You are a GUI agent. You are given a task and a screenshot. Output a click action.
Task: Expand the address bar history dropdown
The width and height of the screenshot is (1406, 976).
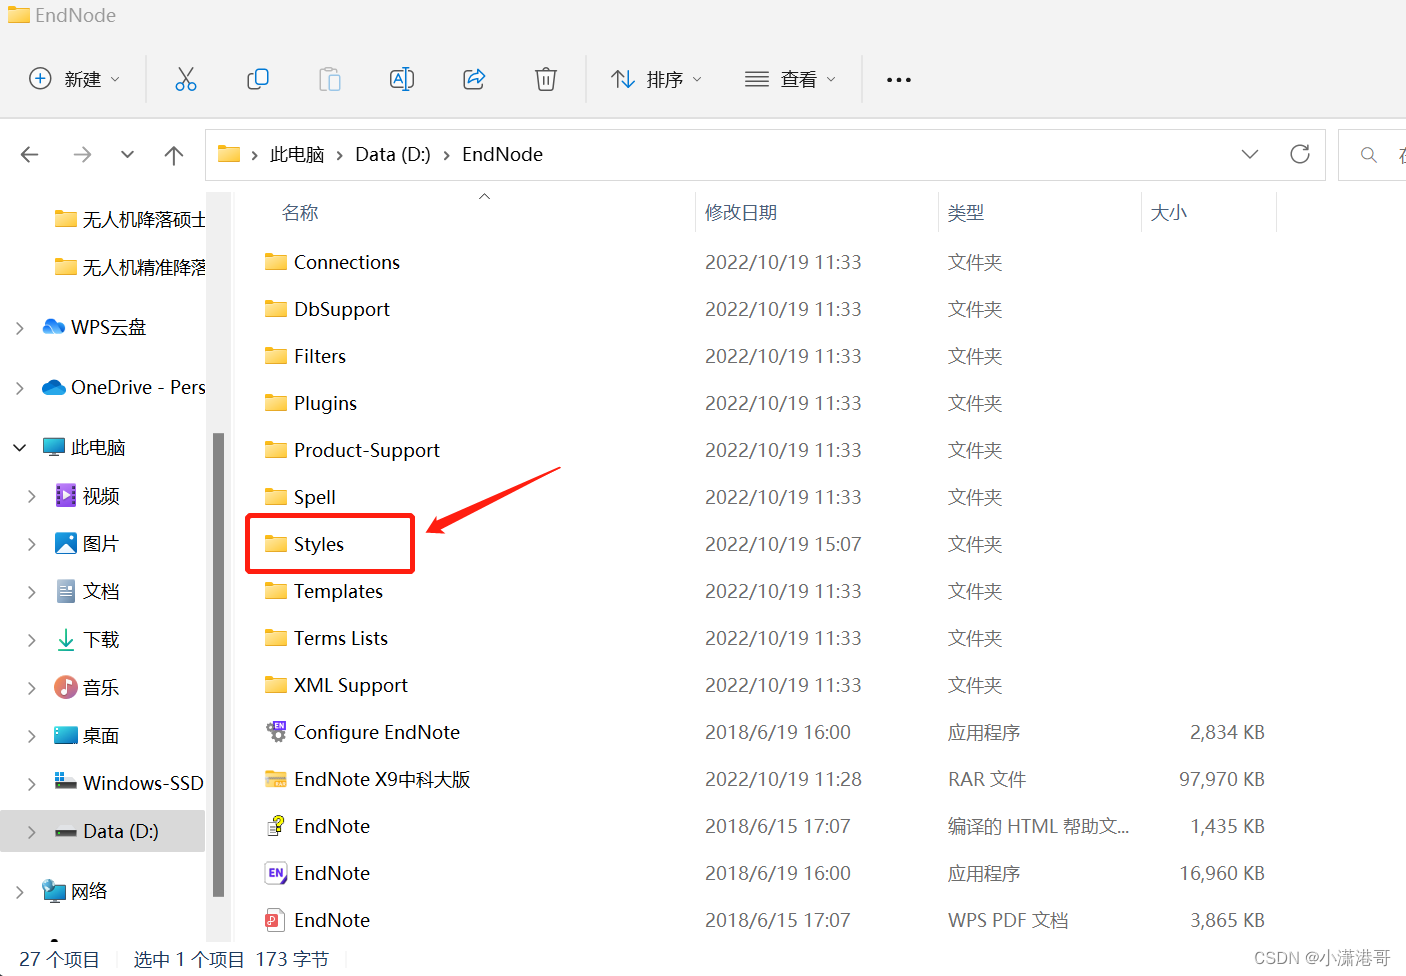1250,154
